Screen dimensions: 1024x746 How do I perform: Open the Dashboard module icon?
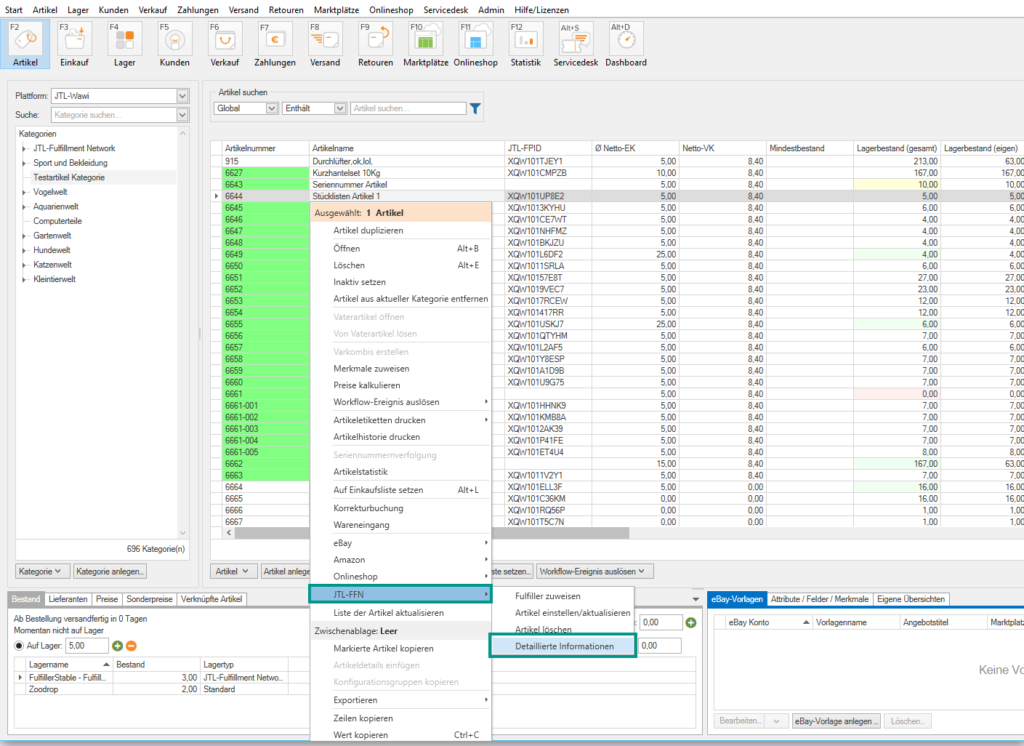625,42
